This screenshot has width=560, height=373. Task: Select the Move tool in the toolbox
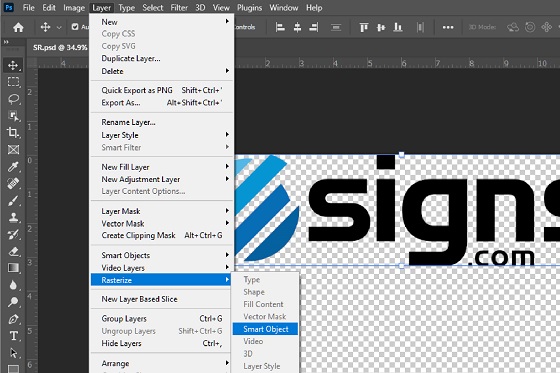pyautogui.click(x=13, y=65)
